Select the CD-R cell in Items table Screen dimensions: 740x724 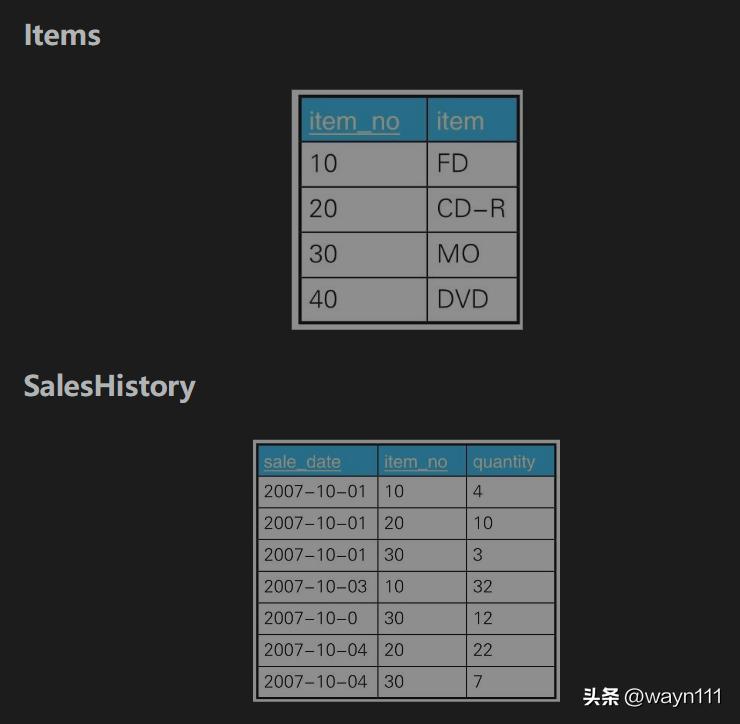471,208
